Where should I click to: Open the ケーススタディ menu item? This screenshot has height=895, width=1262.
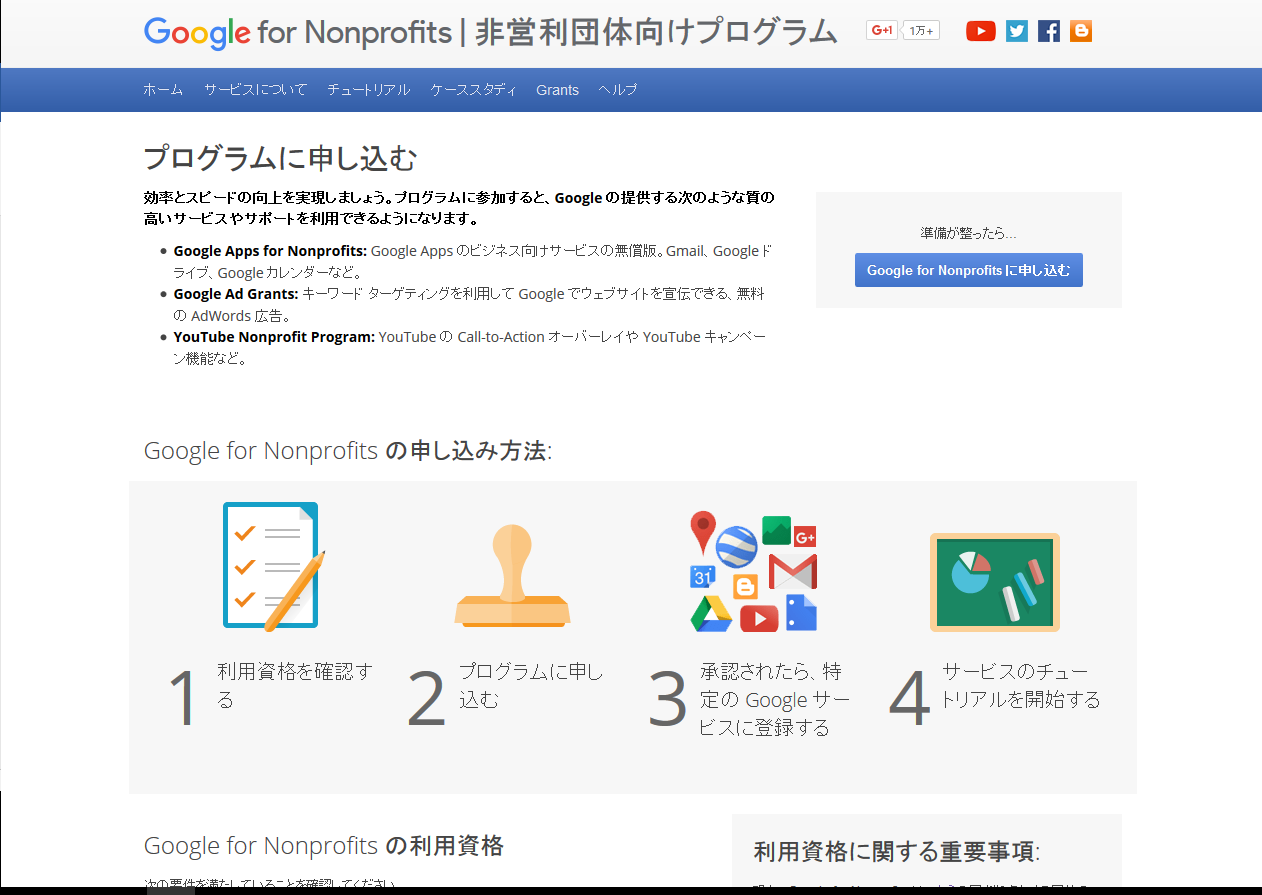(473, 90)
